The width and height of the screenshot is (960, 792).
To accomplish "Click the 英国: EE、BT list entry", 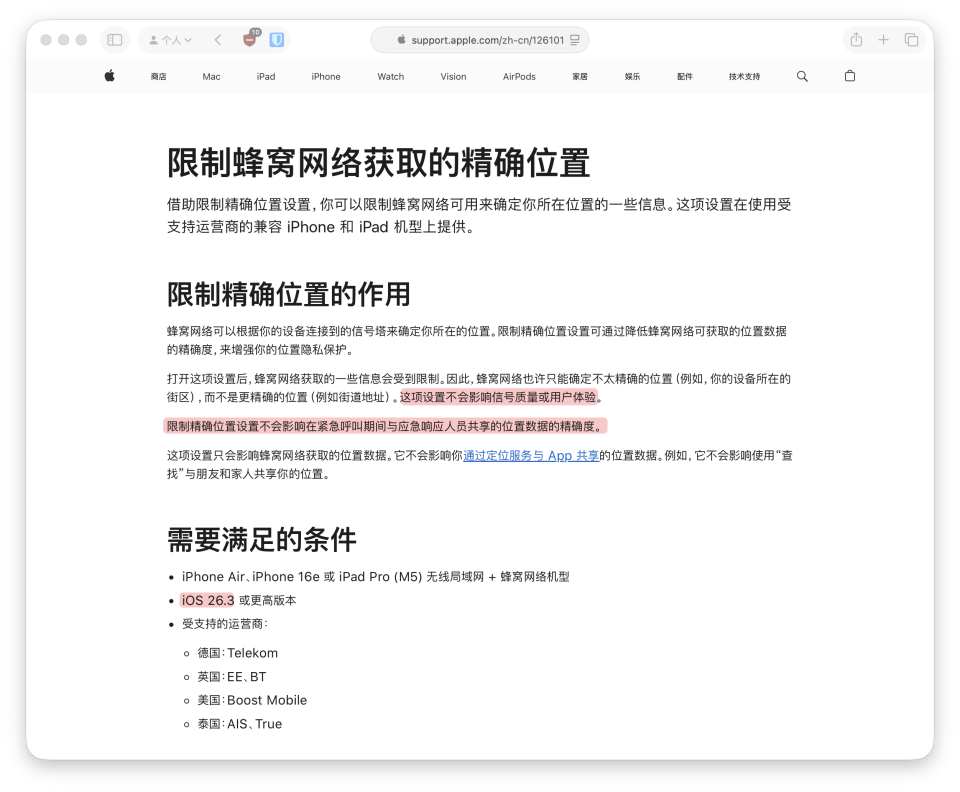I will coord(231,677).
